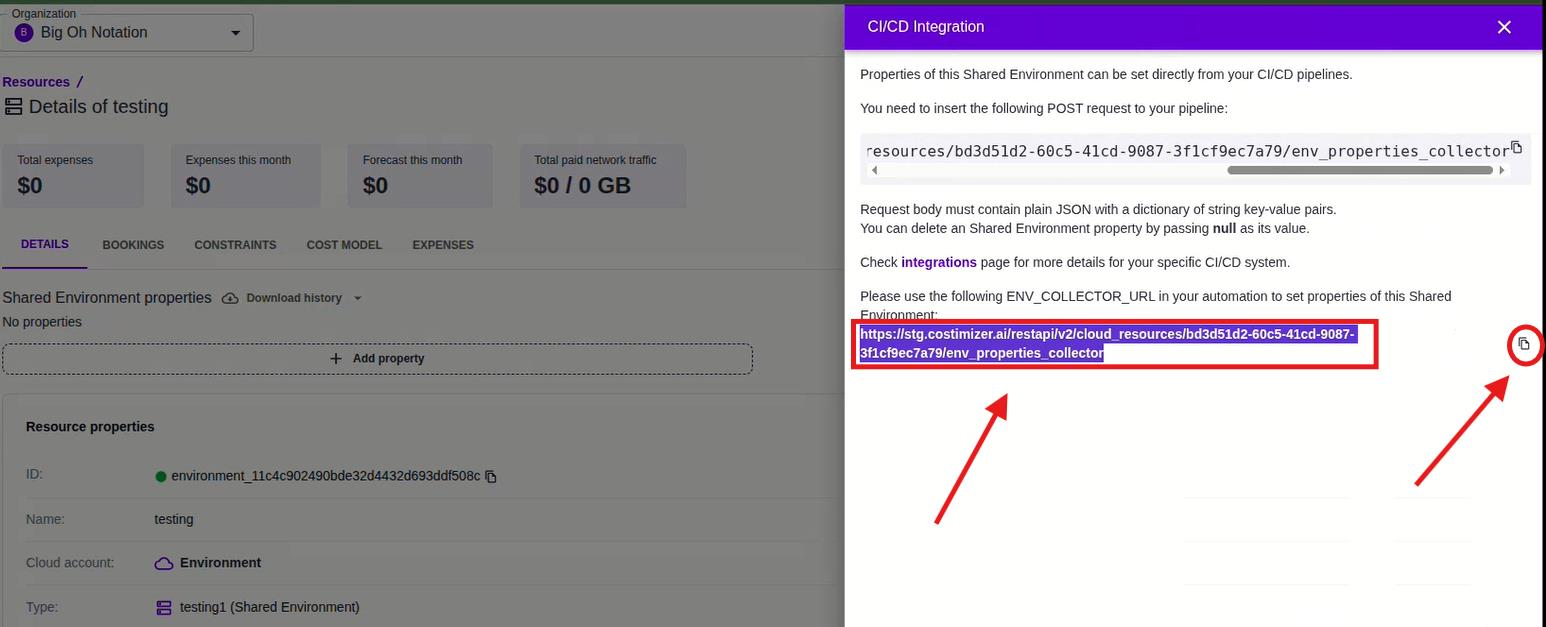Open the Constraints tab
The width and height of the screenshot is (1546, 627).
click(x=235, y=245)
